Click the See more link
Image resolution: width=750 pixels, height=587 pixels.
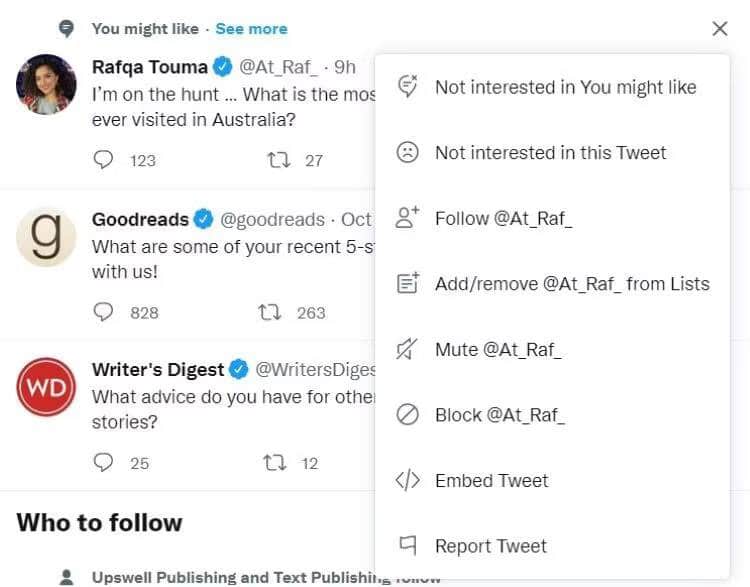pos(251,29)
